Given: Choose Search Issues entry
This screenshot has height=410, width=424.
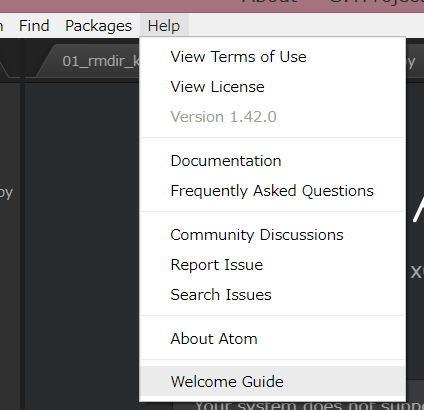Looking at the screenshot, I should click(272, 295).
